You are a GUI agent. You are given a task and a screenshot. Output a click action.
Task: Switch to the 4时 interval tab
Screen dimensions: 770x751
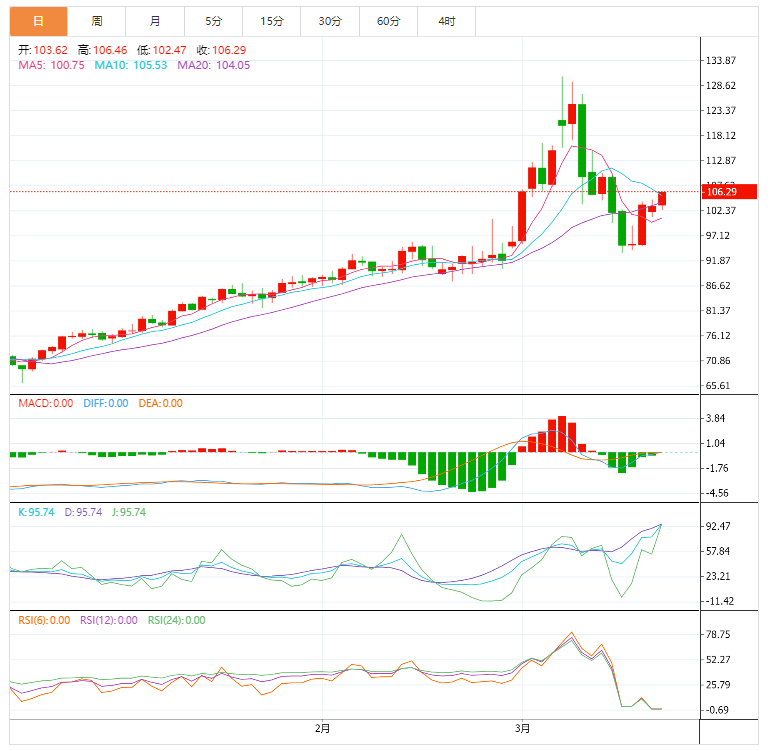[x=446, y=21]
